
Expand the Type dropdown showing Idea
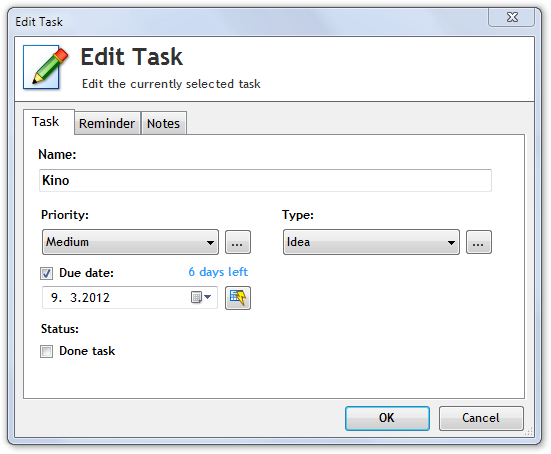371,242
